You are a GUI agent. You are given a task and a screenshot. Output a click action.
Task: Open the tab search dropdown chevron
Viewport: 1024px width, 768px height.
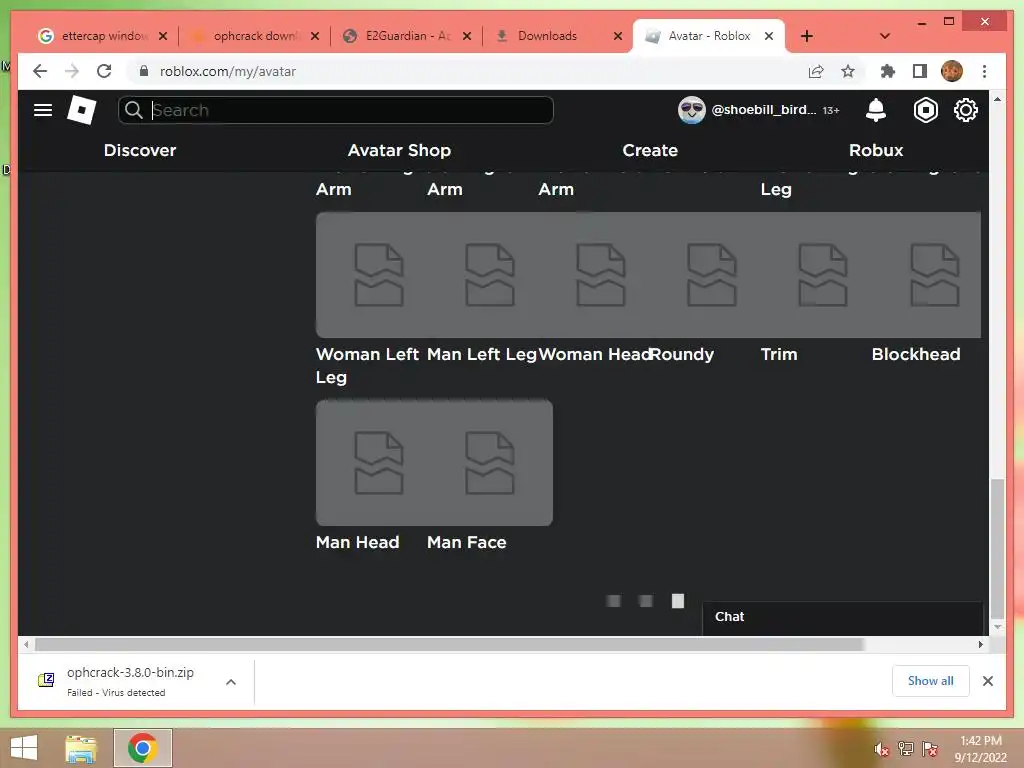(885, 36)
